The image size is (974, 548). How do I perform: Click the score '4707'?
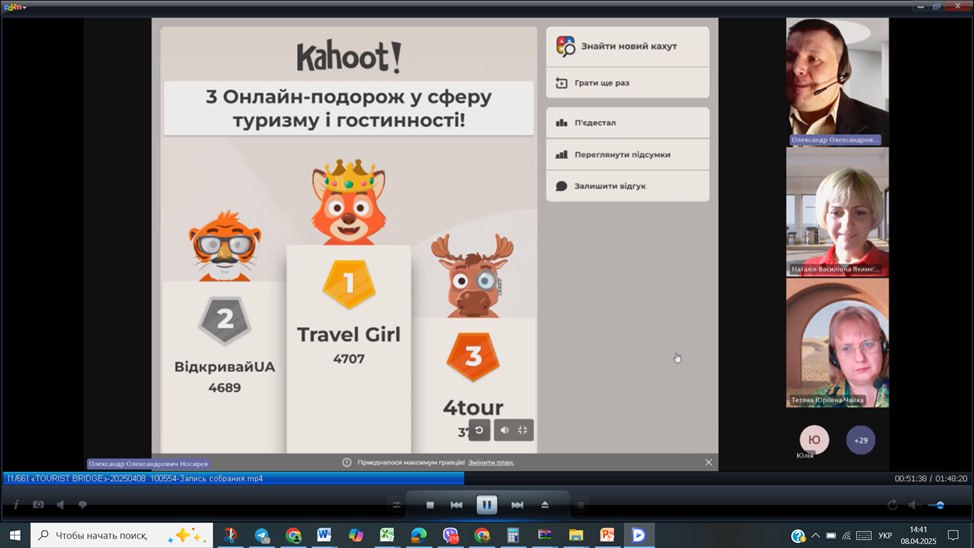[x=348, y=358]
